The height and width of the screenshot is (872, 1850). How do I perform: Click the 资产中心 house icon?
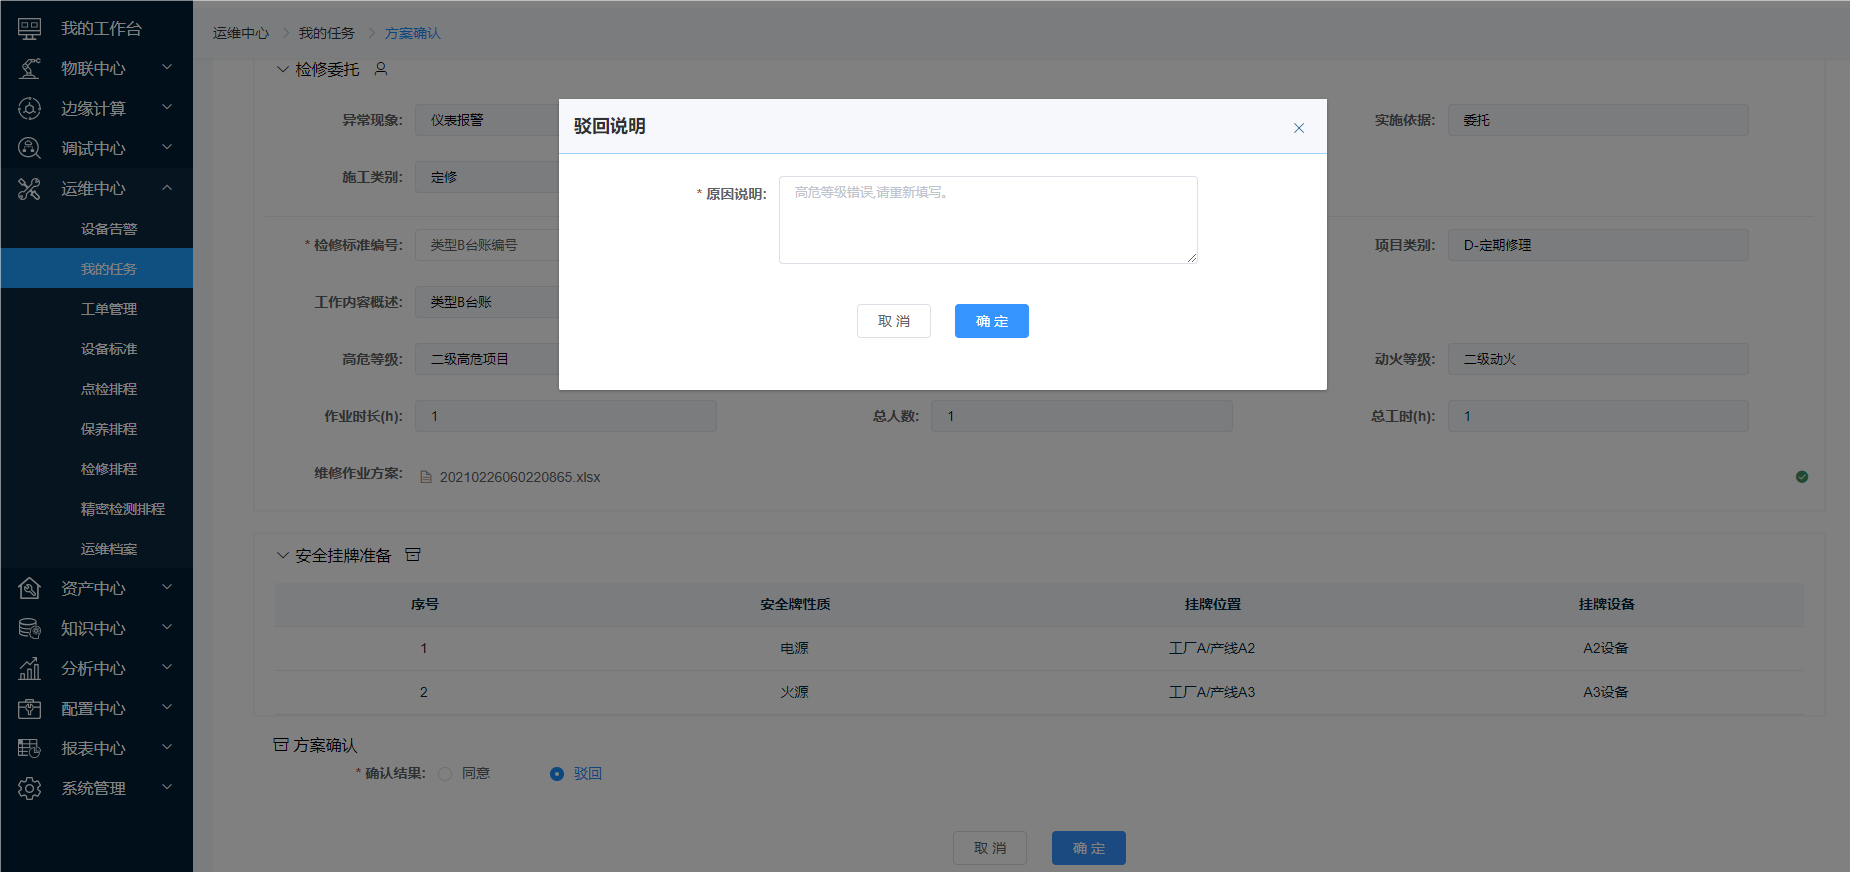(30, 589)
